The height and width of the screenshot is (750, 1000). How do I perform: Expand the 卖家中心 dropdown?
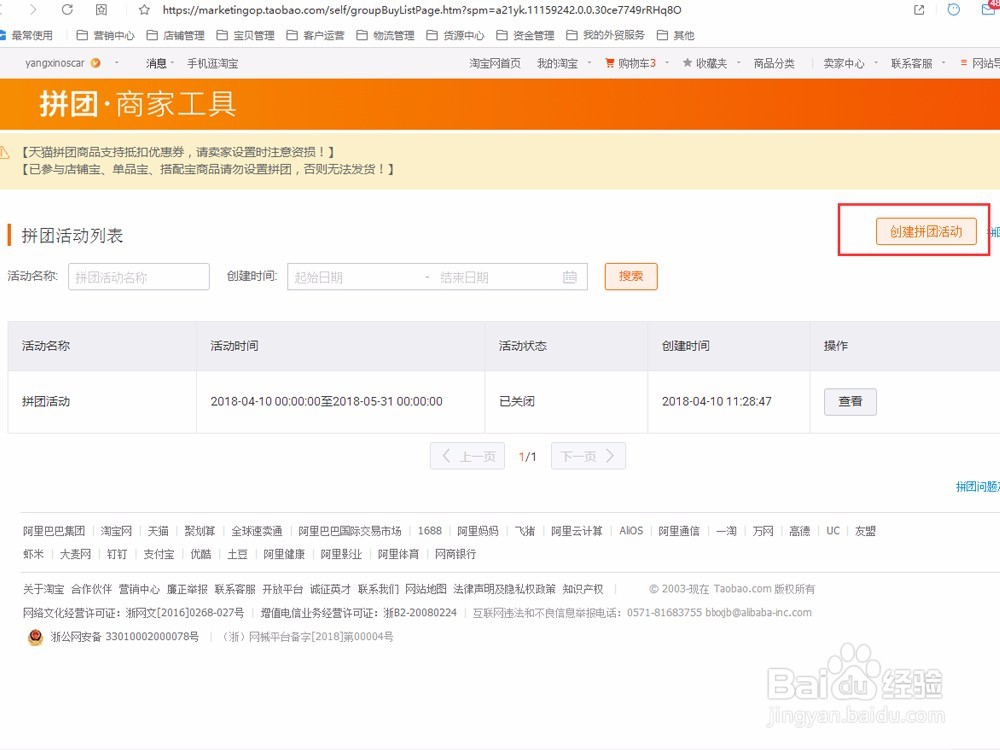point(855,62)
